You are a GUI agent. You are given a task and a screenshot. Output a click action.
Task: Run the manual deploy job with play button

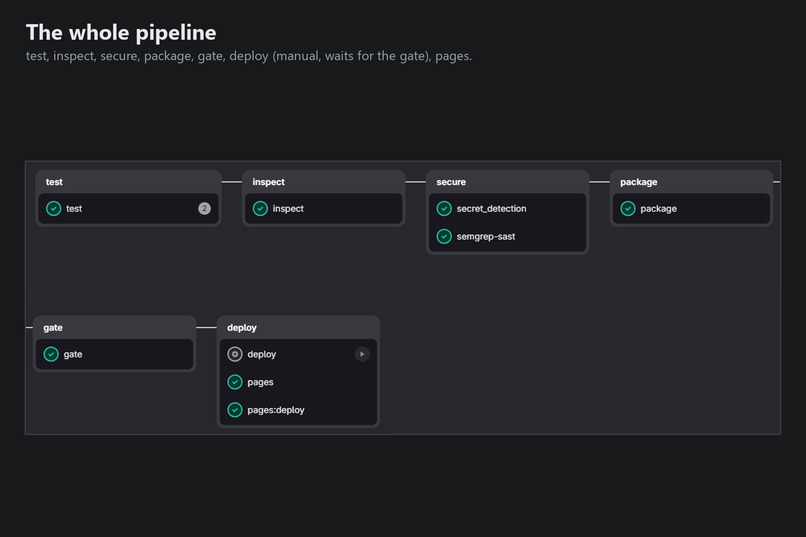pos(362,354)
